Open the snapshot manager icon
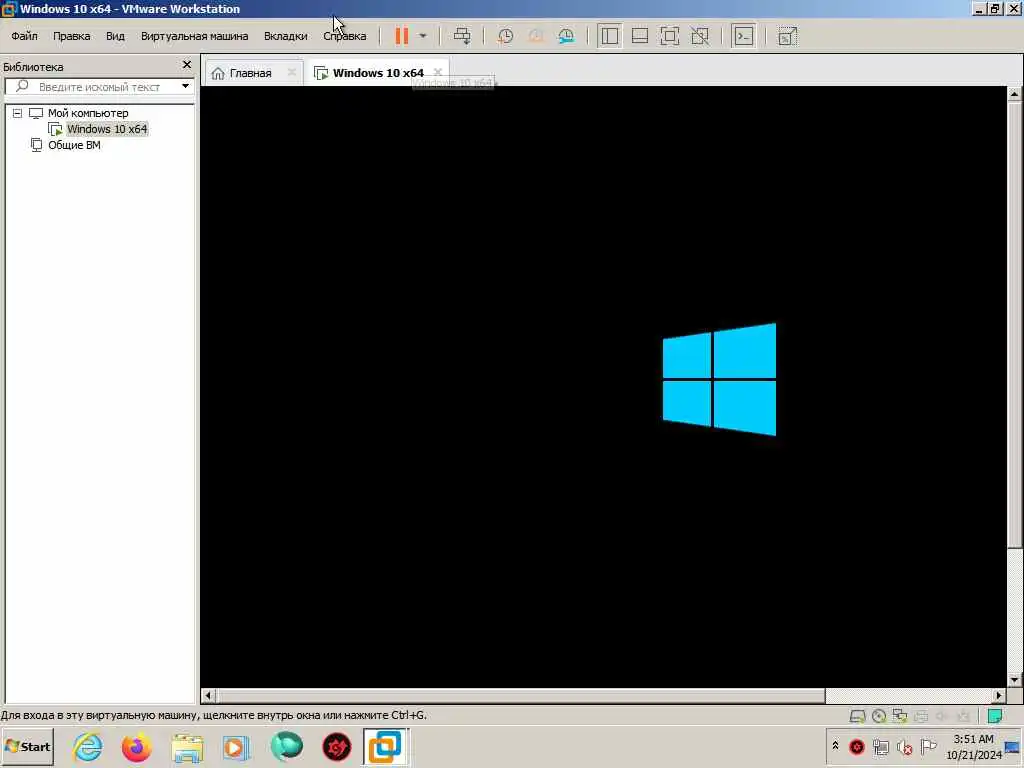Image resolution: width=1024 pixels, height=768 pixels. [566, 36]
